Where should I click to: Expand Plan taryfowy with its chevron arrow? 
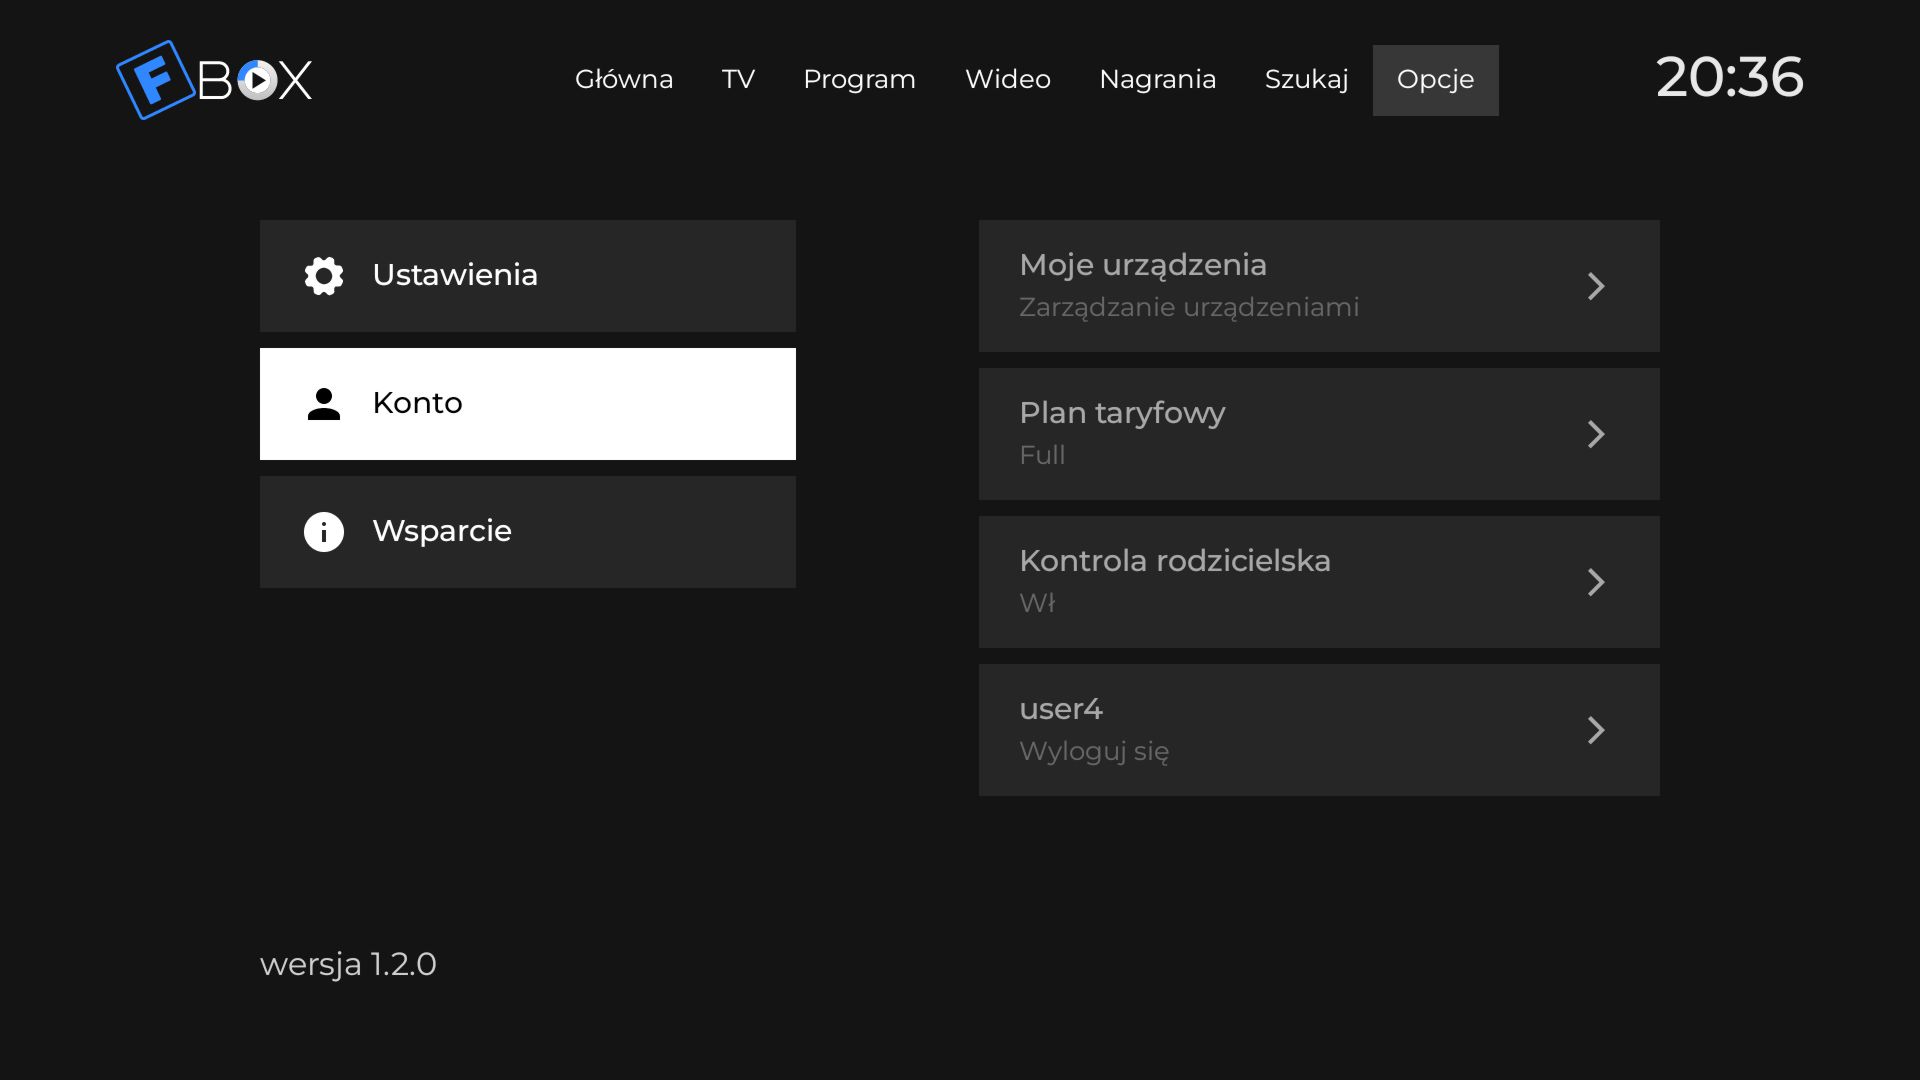coord(1596,434)
